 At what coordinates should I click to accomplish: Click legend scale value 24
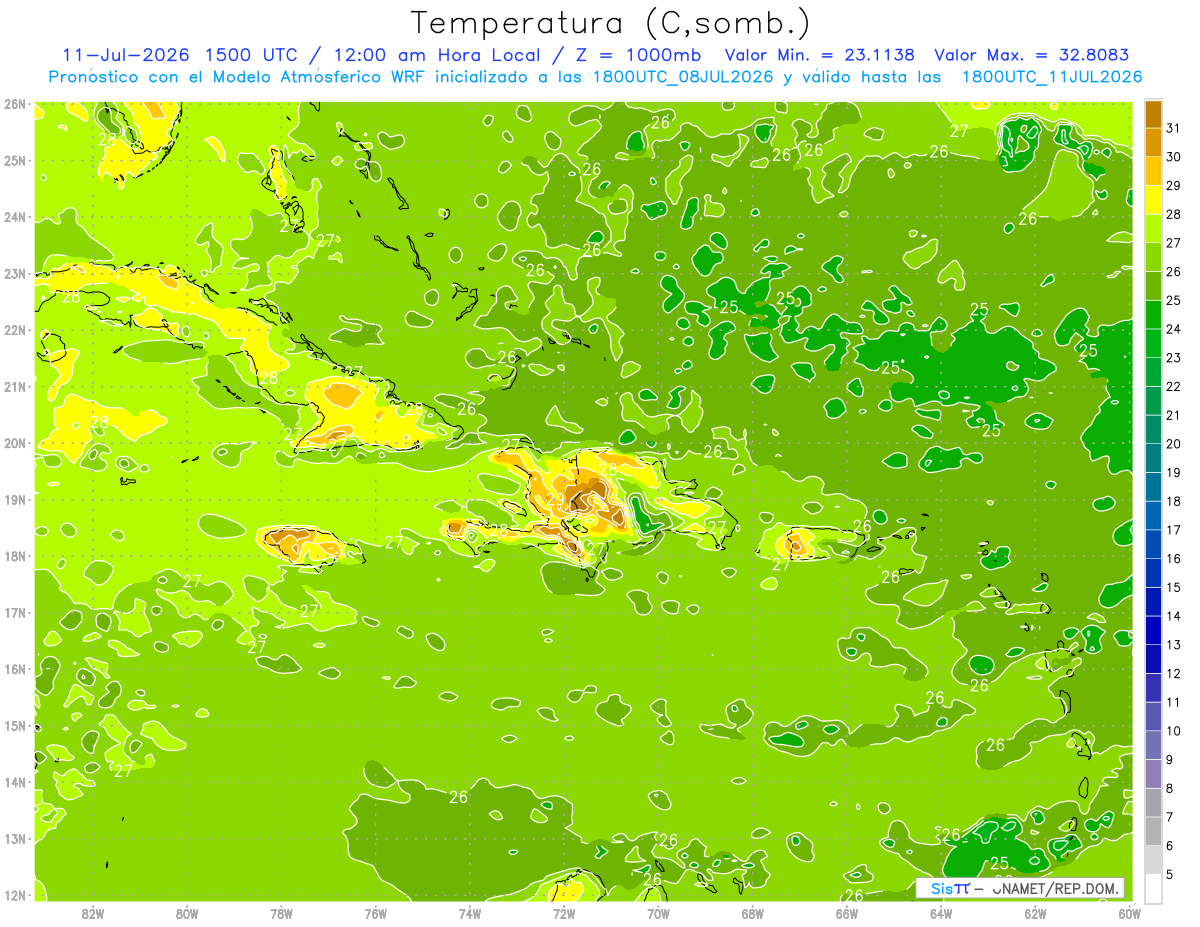click(x=1173, y=329)
